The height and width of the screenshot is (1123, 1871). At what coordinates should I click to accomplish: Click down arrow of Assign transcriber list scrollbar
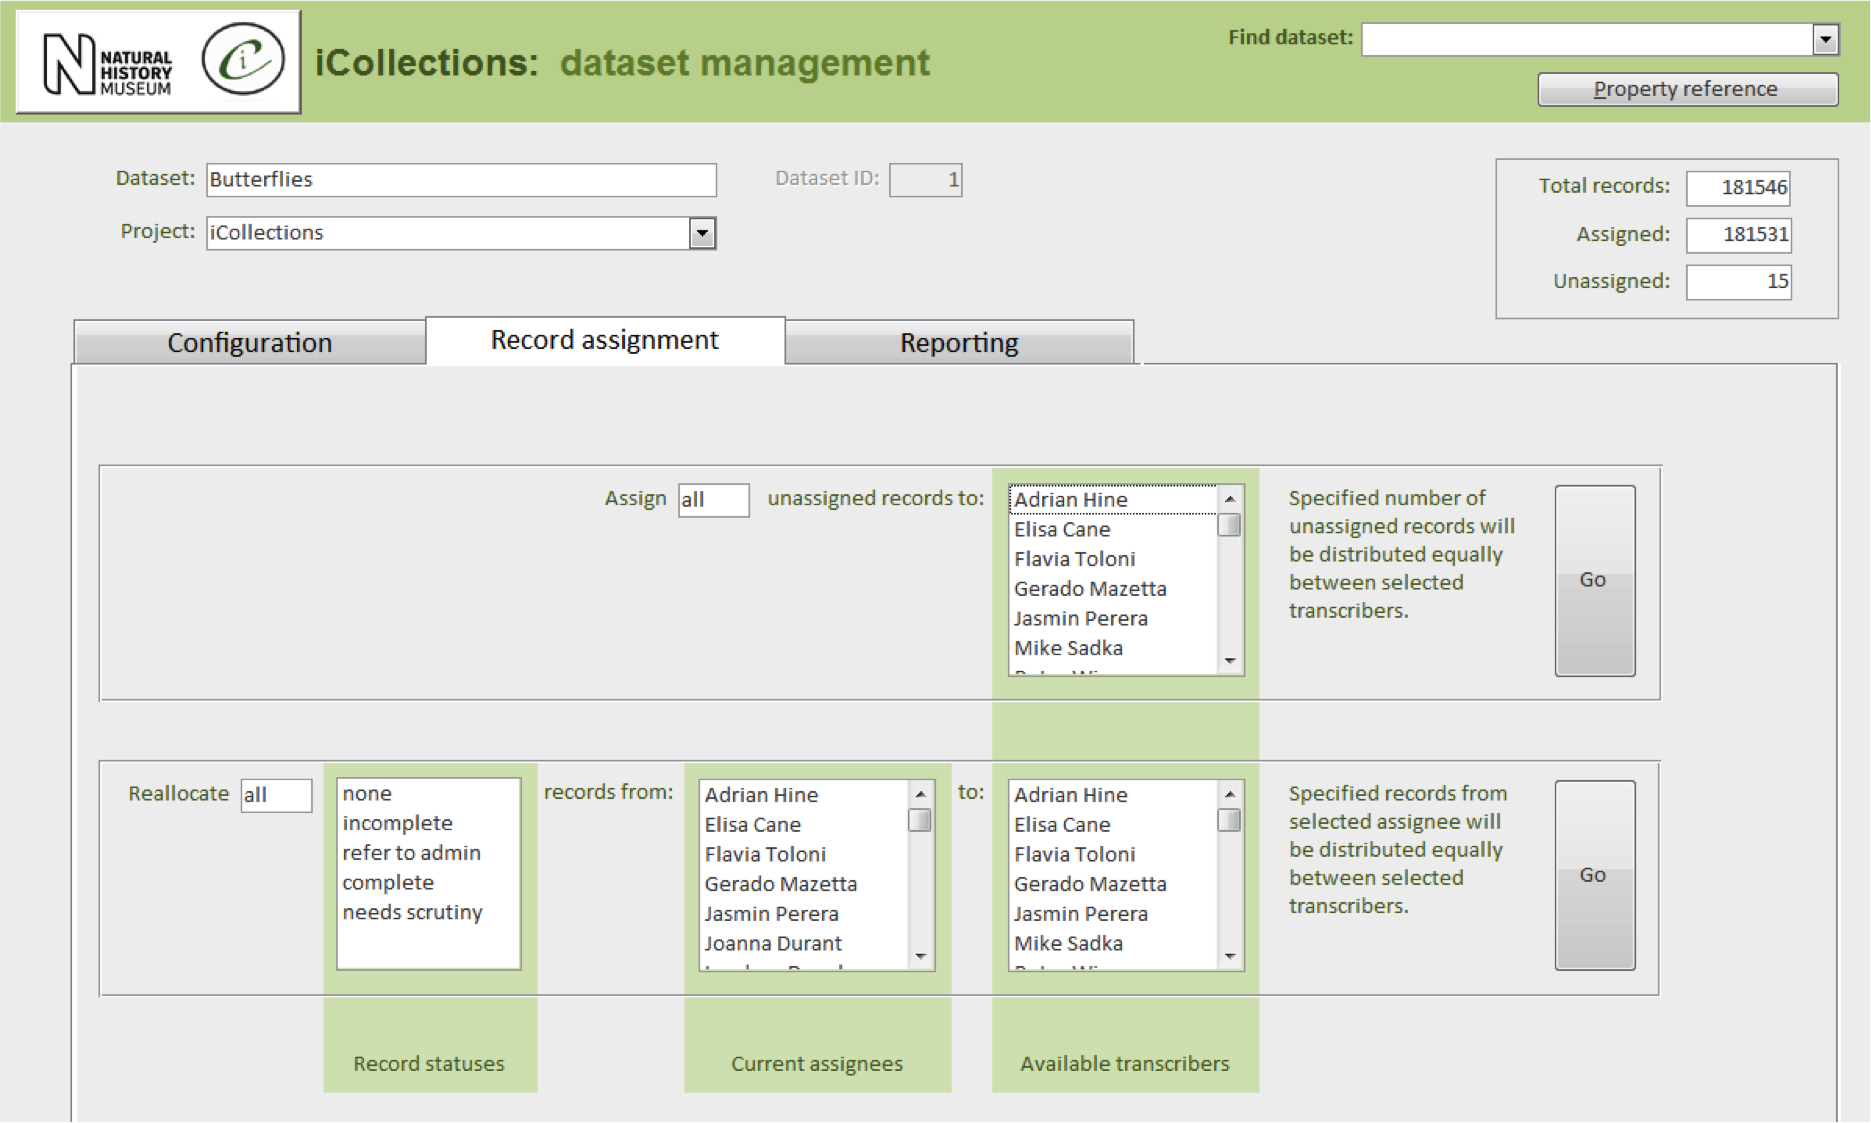1230,661
